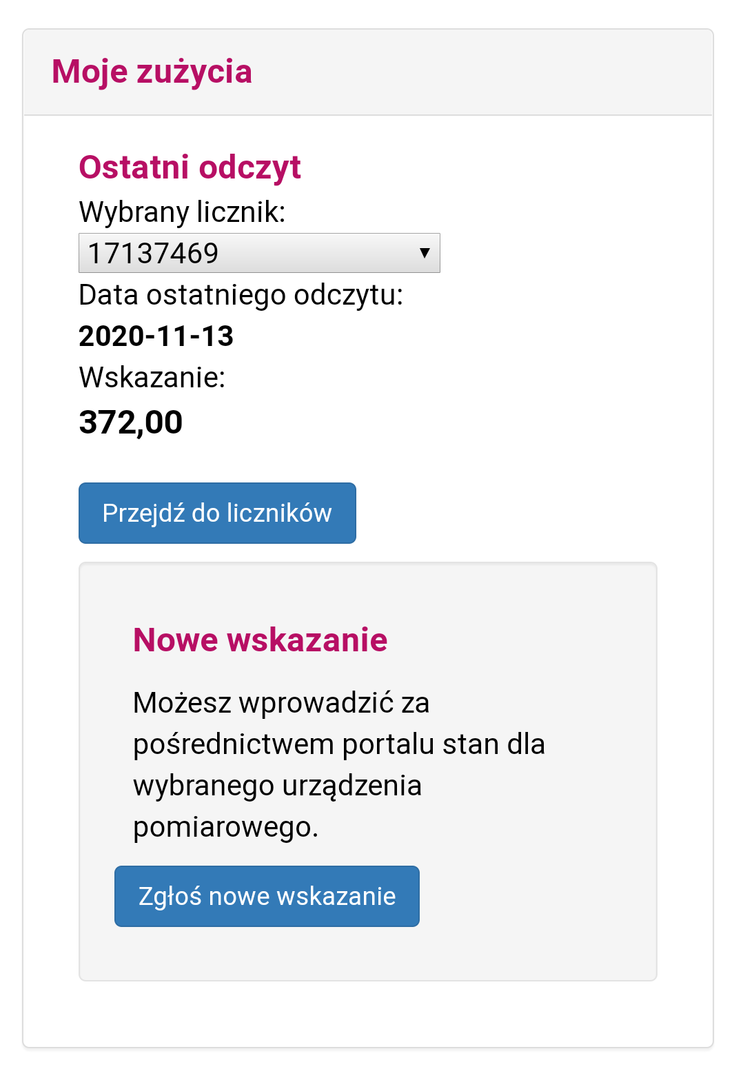Click the text line pośrednictwem portalu stan dla
Viewport: 734px width, 1080px height.
(x=339, y=745)
